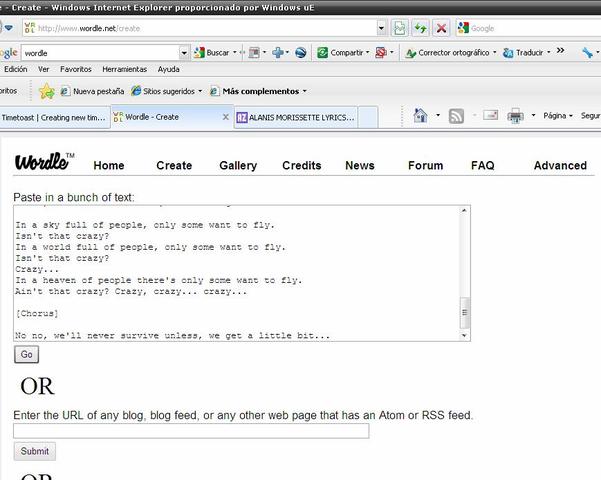Click the Google icon in search box
Viewport: 601px width, 480px height.
click(463, 28)
